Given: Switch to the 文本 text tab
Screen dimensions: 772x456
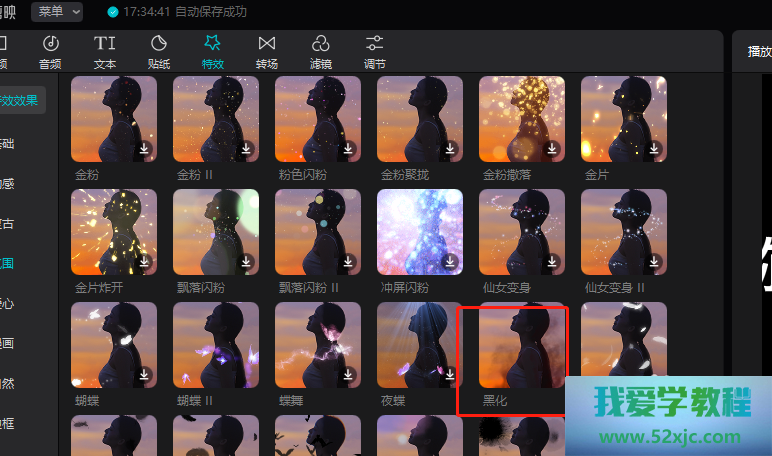Looking at the screenshot, I should point(105,51).
